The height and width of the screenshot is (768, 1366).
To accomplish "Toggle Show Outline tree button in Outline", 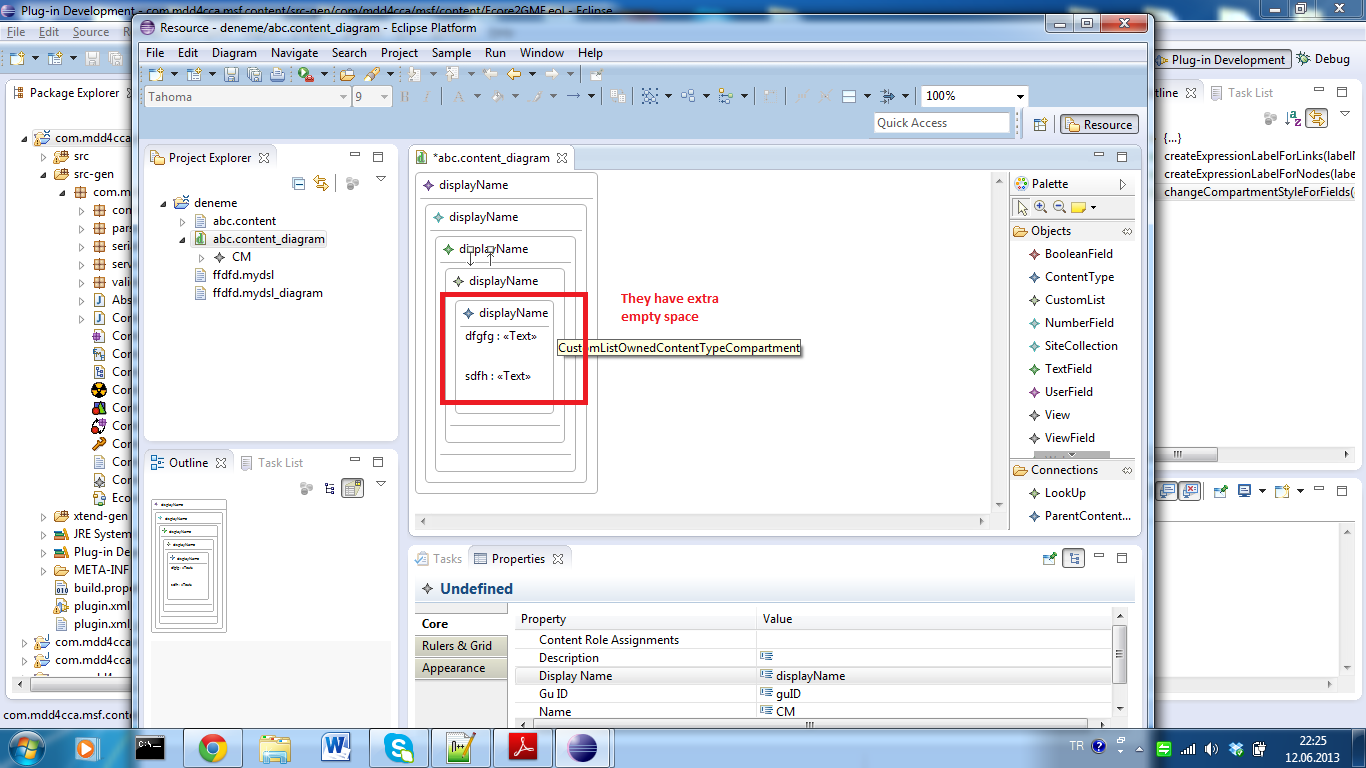I will [x=329, y=488].
